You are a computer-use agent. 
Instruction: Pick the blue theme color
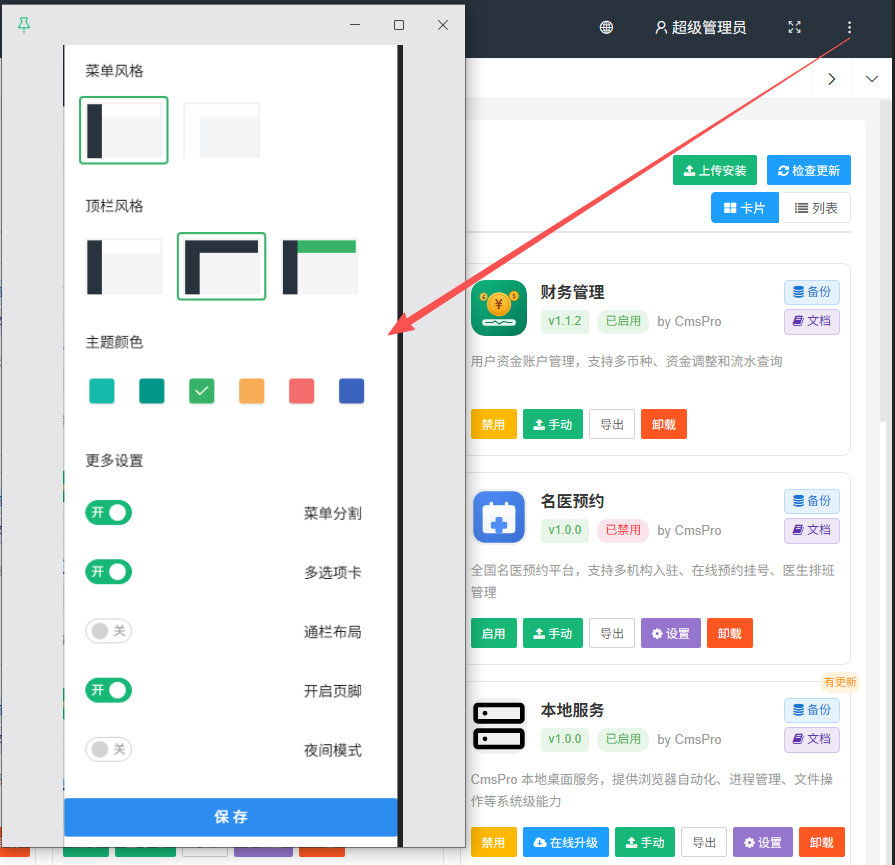point(352,391)
